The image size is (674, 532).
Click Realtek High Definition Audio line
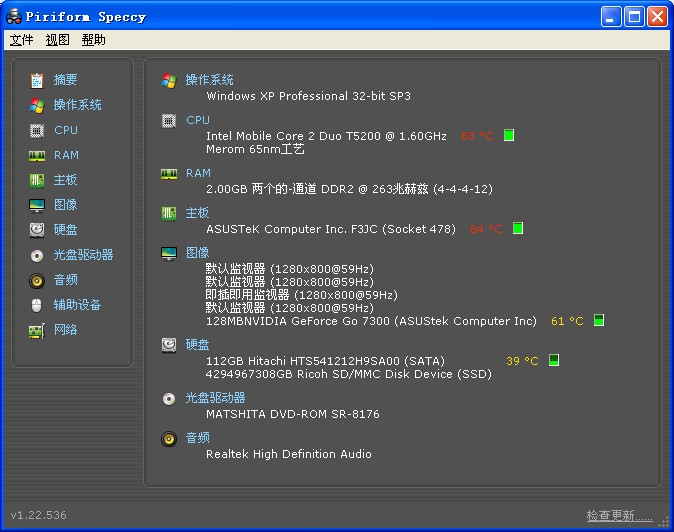(288, 454)
